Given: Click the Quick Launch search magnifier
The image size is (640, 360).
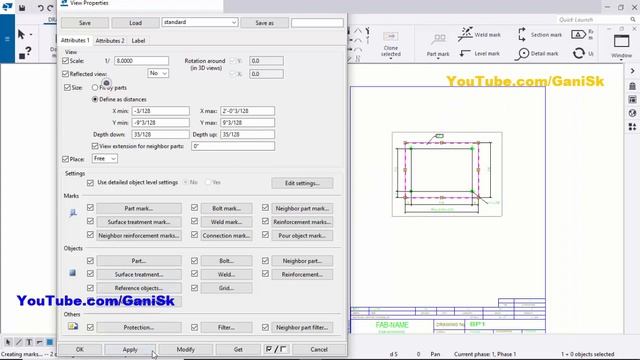Looking at the screenshot, I should tap(633, 20).
